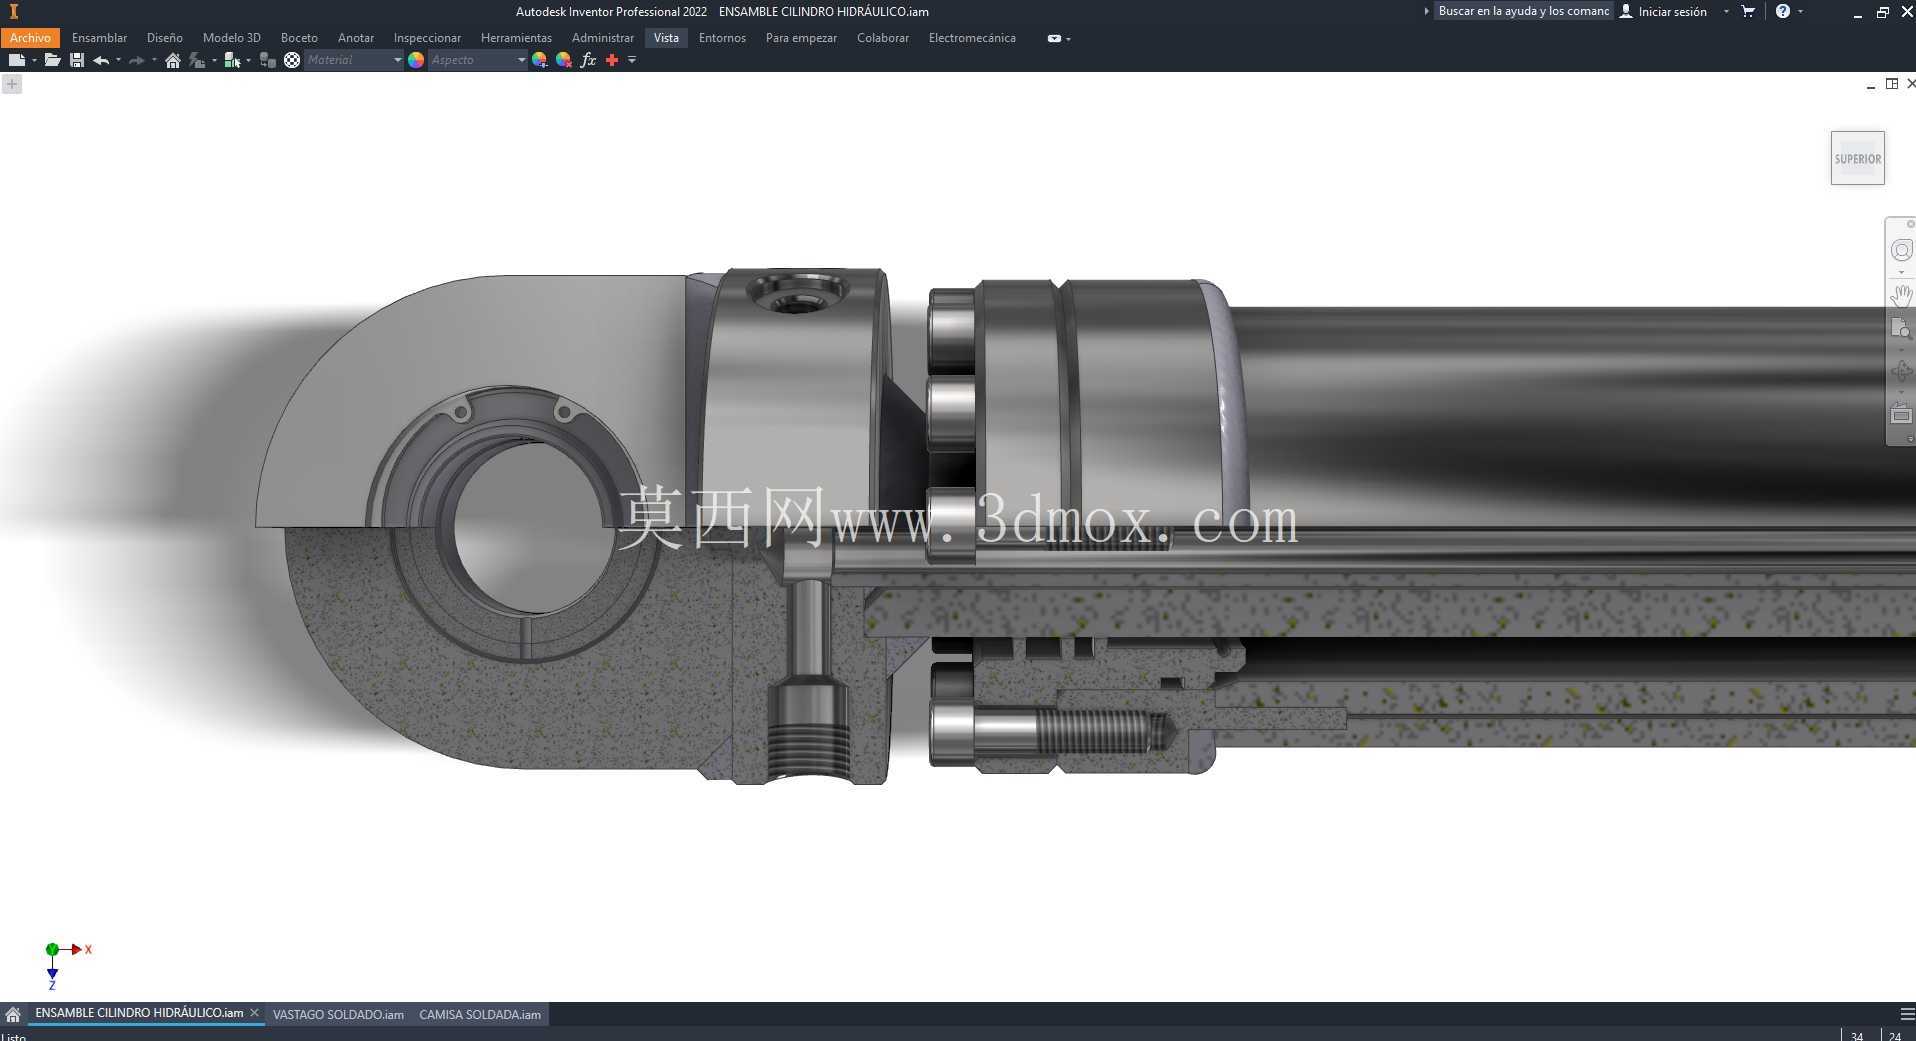Click the document tabs home icon
1916x1041 pixels.
(x=13, y=1014)
